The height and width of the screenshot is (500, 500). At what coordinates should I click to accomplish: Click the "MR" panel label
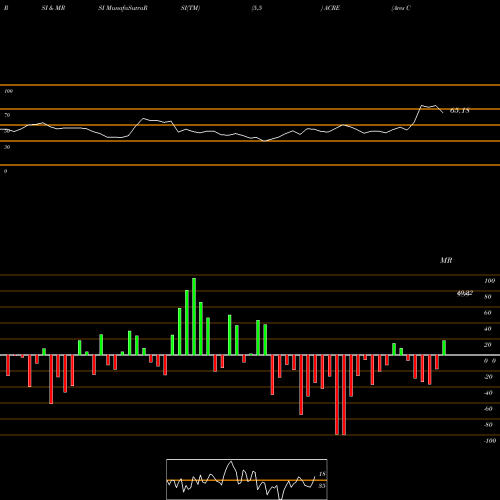[x=446, y=260]
